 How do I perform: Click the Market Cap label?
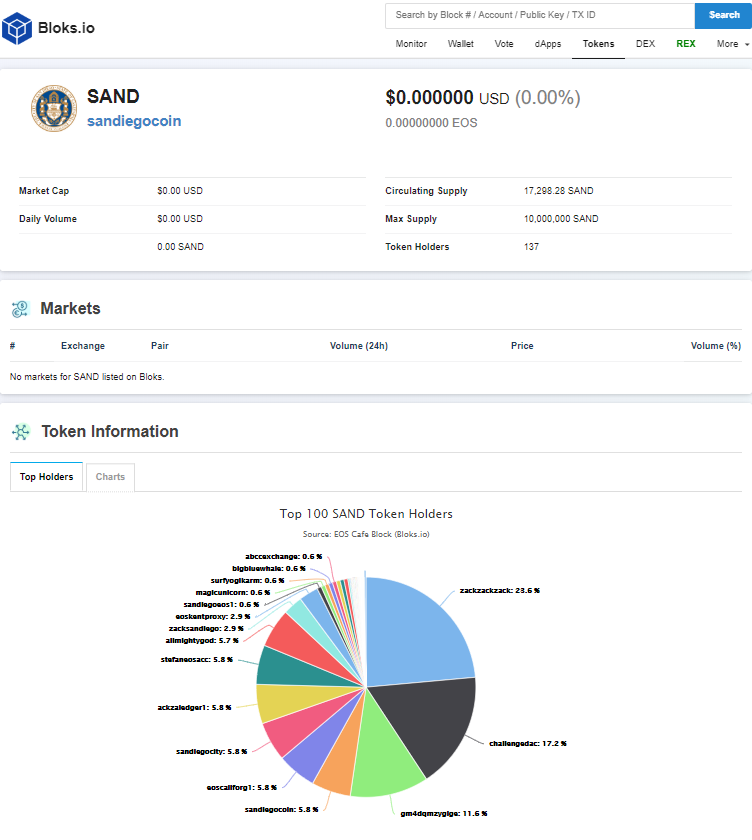pos(44,191)
